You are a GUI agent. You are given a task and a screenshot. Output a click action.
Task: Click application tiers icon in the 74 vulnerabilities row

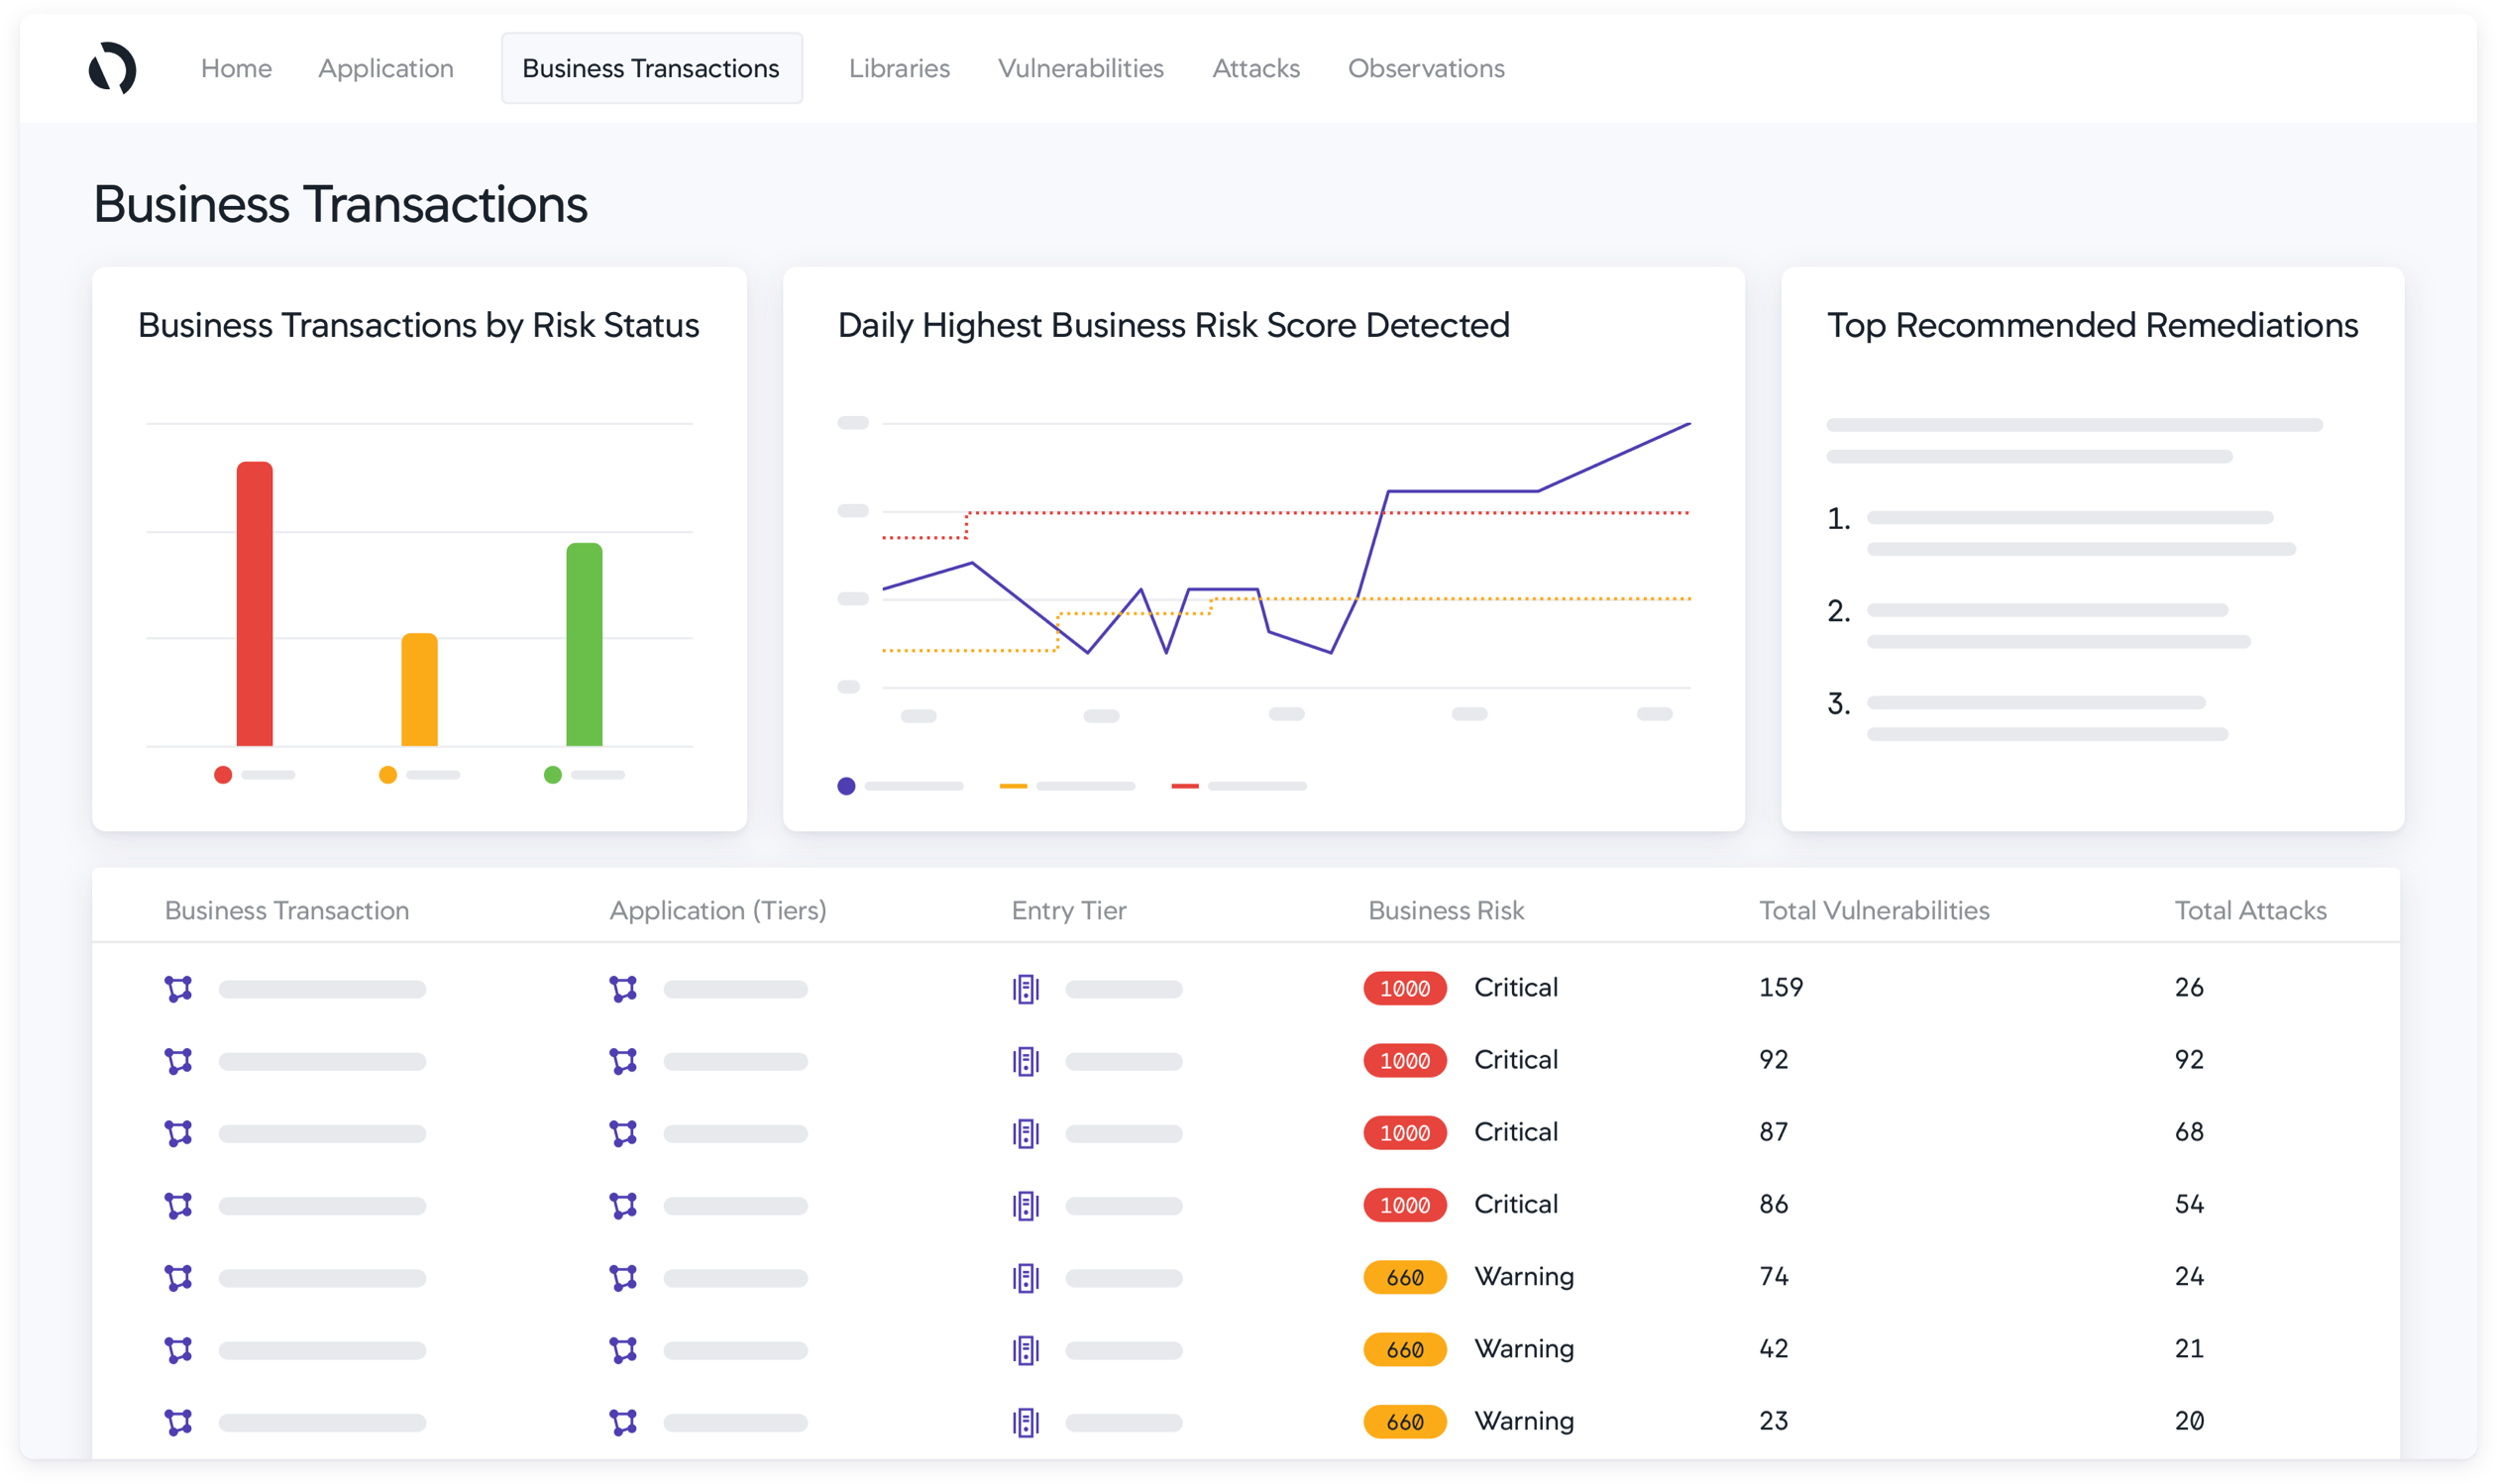623,1278
